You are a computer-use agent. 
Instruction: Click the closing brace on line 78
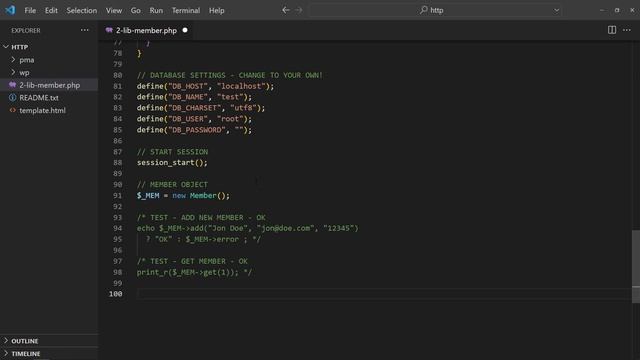[x=139, y=53]
